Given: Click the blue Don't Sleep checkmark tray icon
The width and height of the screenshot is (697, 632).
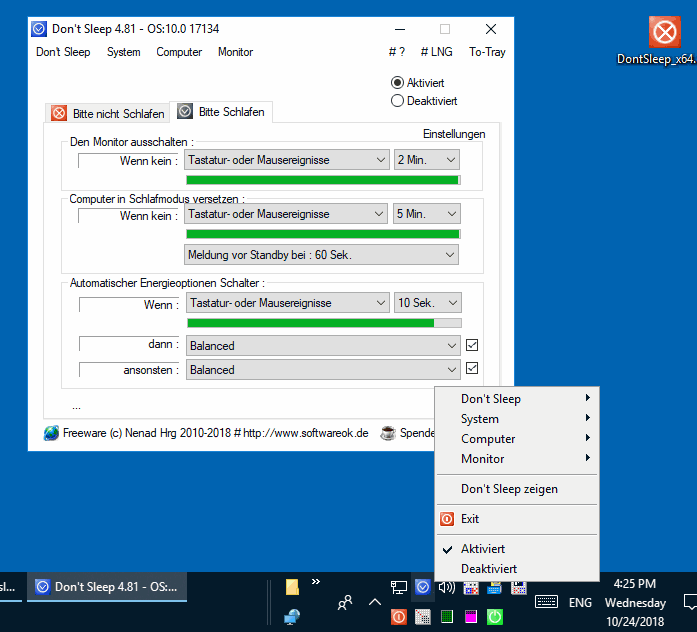Looking at the screenshot, I should [422, 588].
